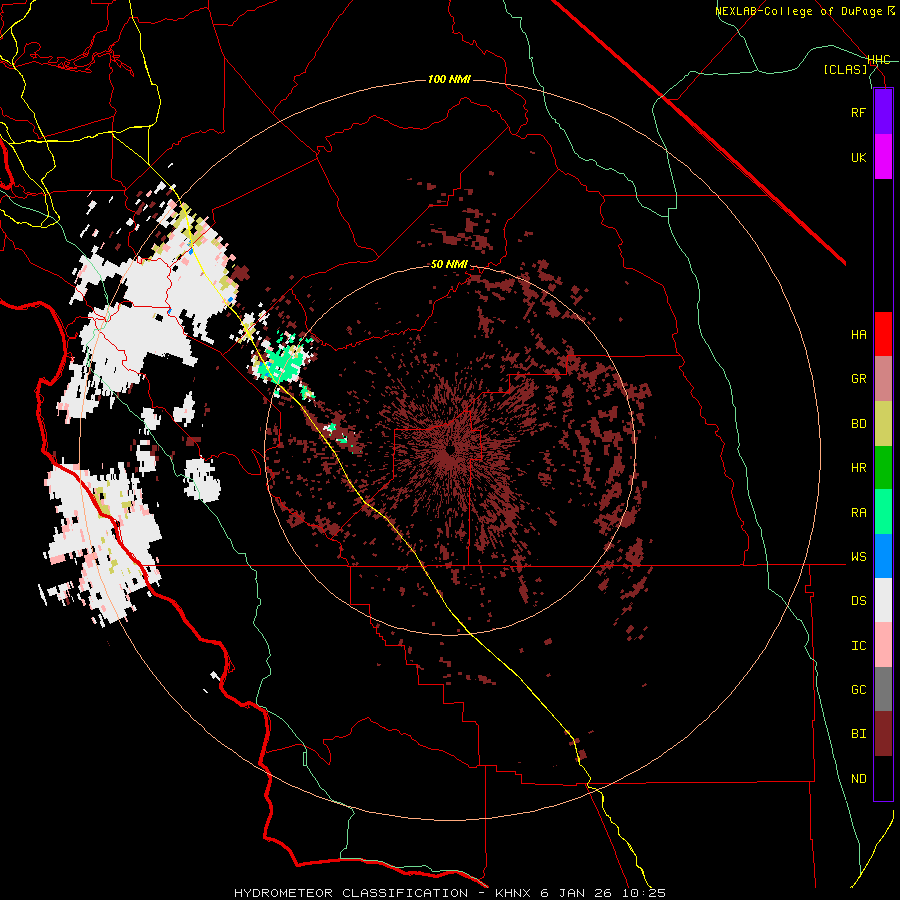Click the [CLAS] legend header
This screenshot has height=900, width=900.
click(845, 70)
